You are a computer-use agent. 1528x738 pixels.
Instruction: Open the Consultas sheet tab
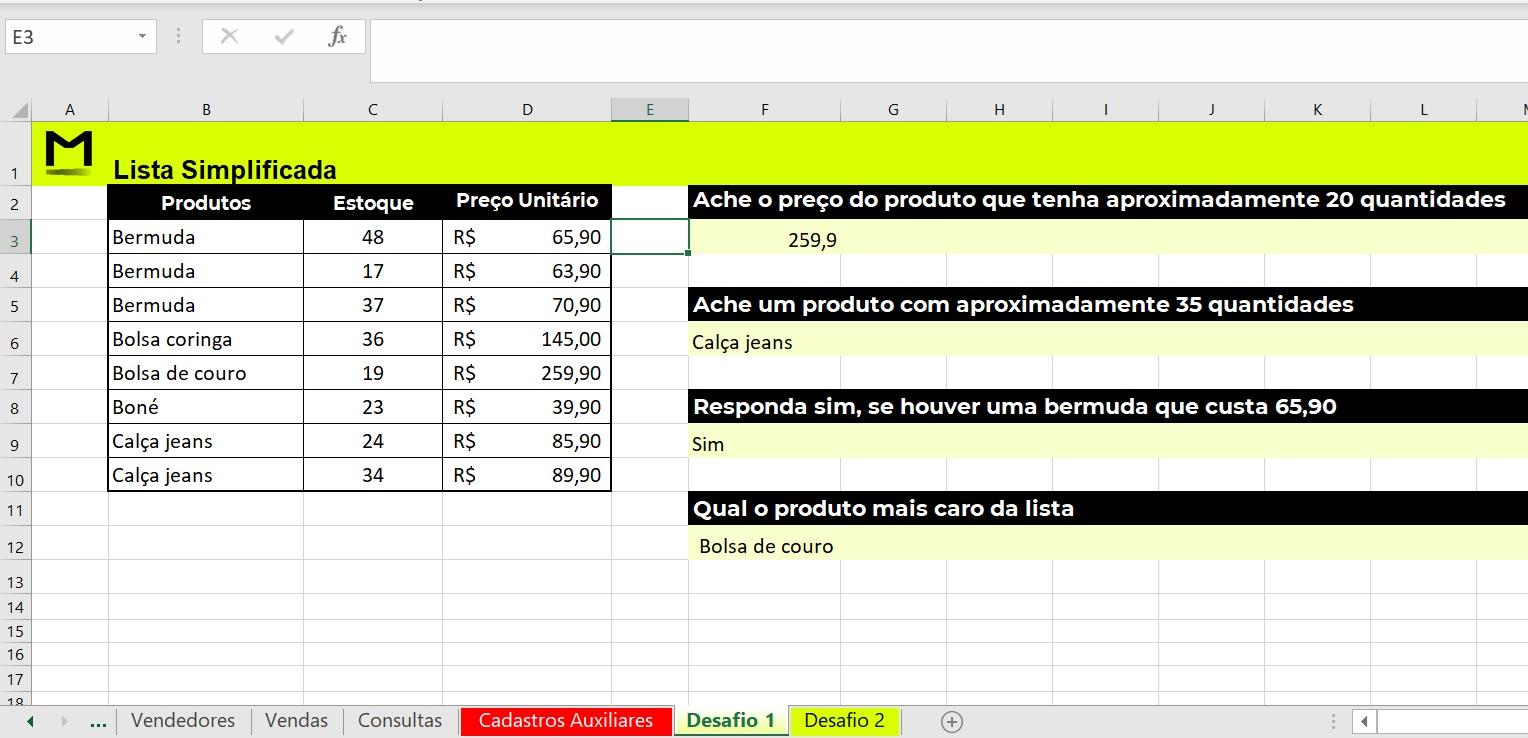(x=399, y=720)
